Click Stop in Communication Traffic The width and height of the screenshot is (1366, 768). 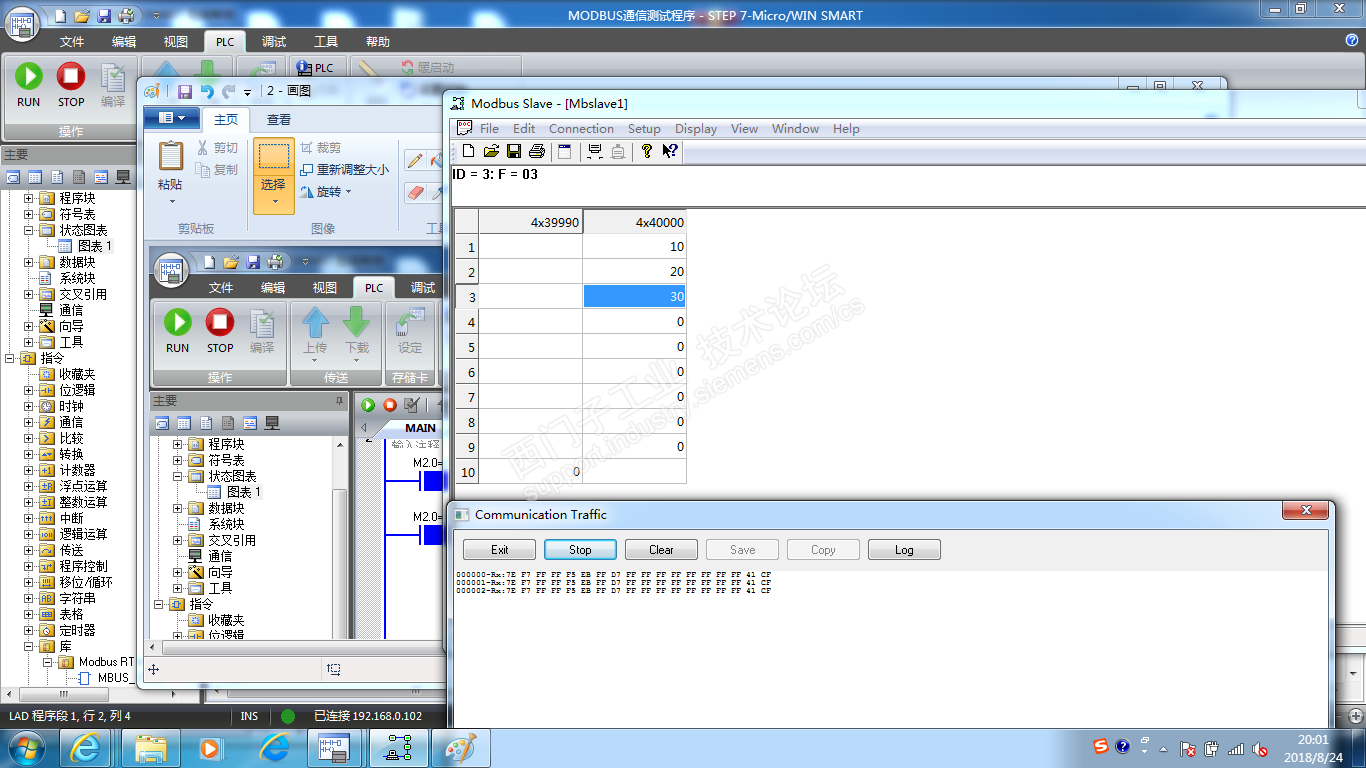[580, 549]
